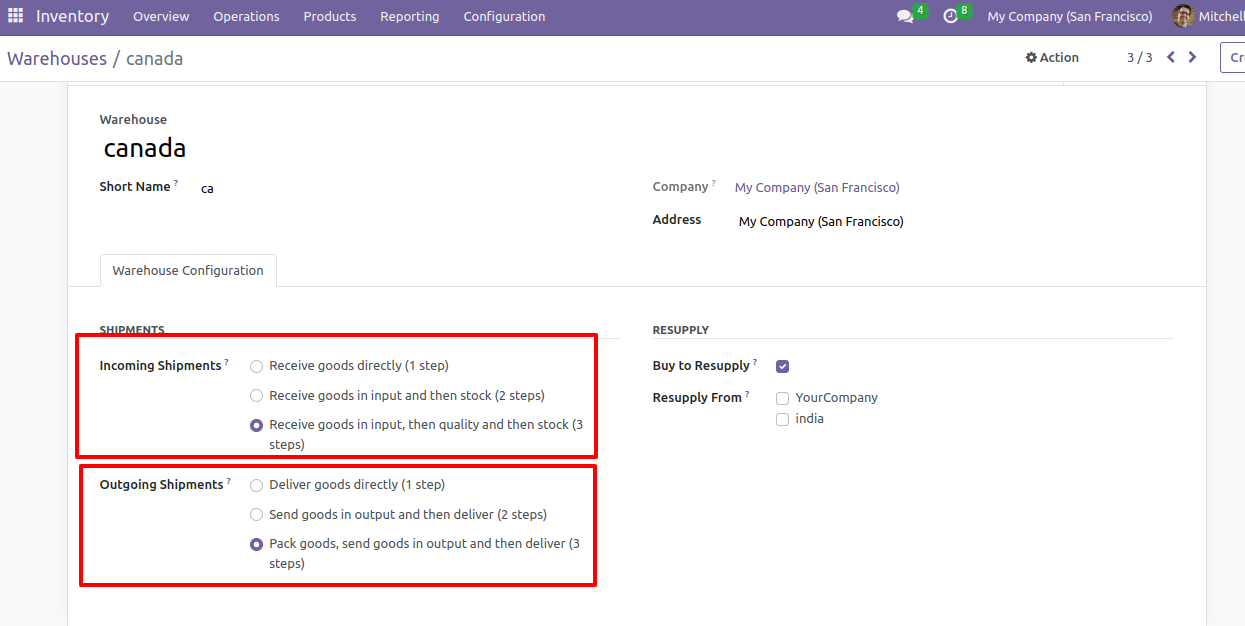Image resolution: width=1245 pixels, height=626 pixels.
Task: Open the Action dropdown
Action: click(1052, 58)
